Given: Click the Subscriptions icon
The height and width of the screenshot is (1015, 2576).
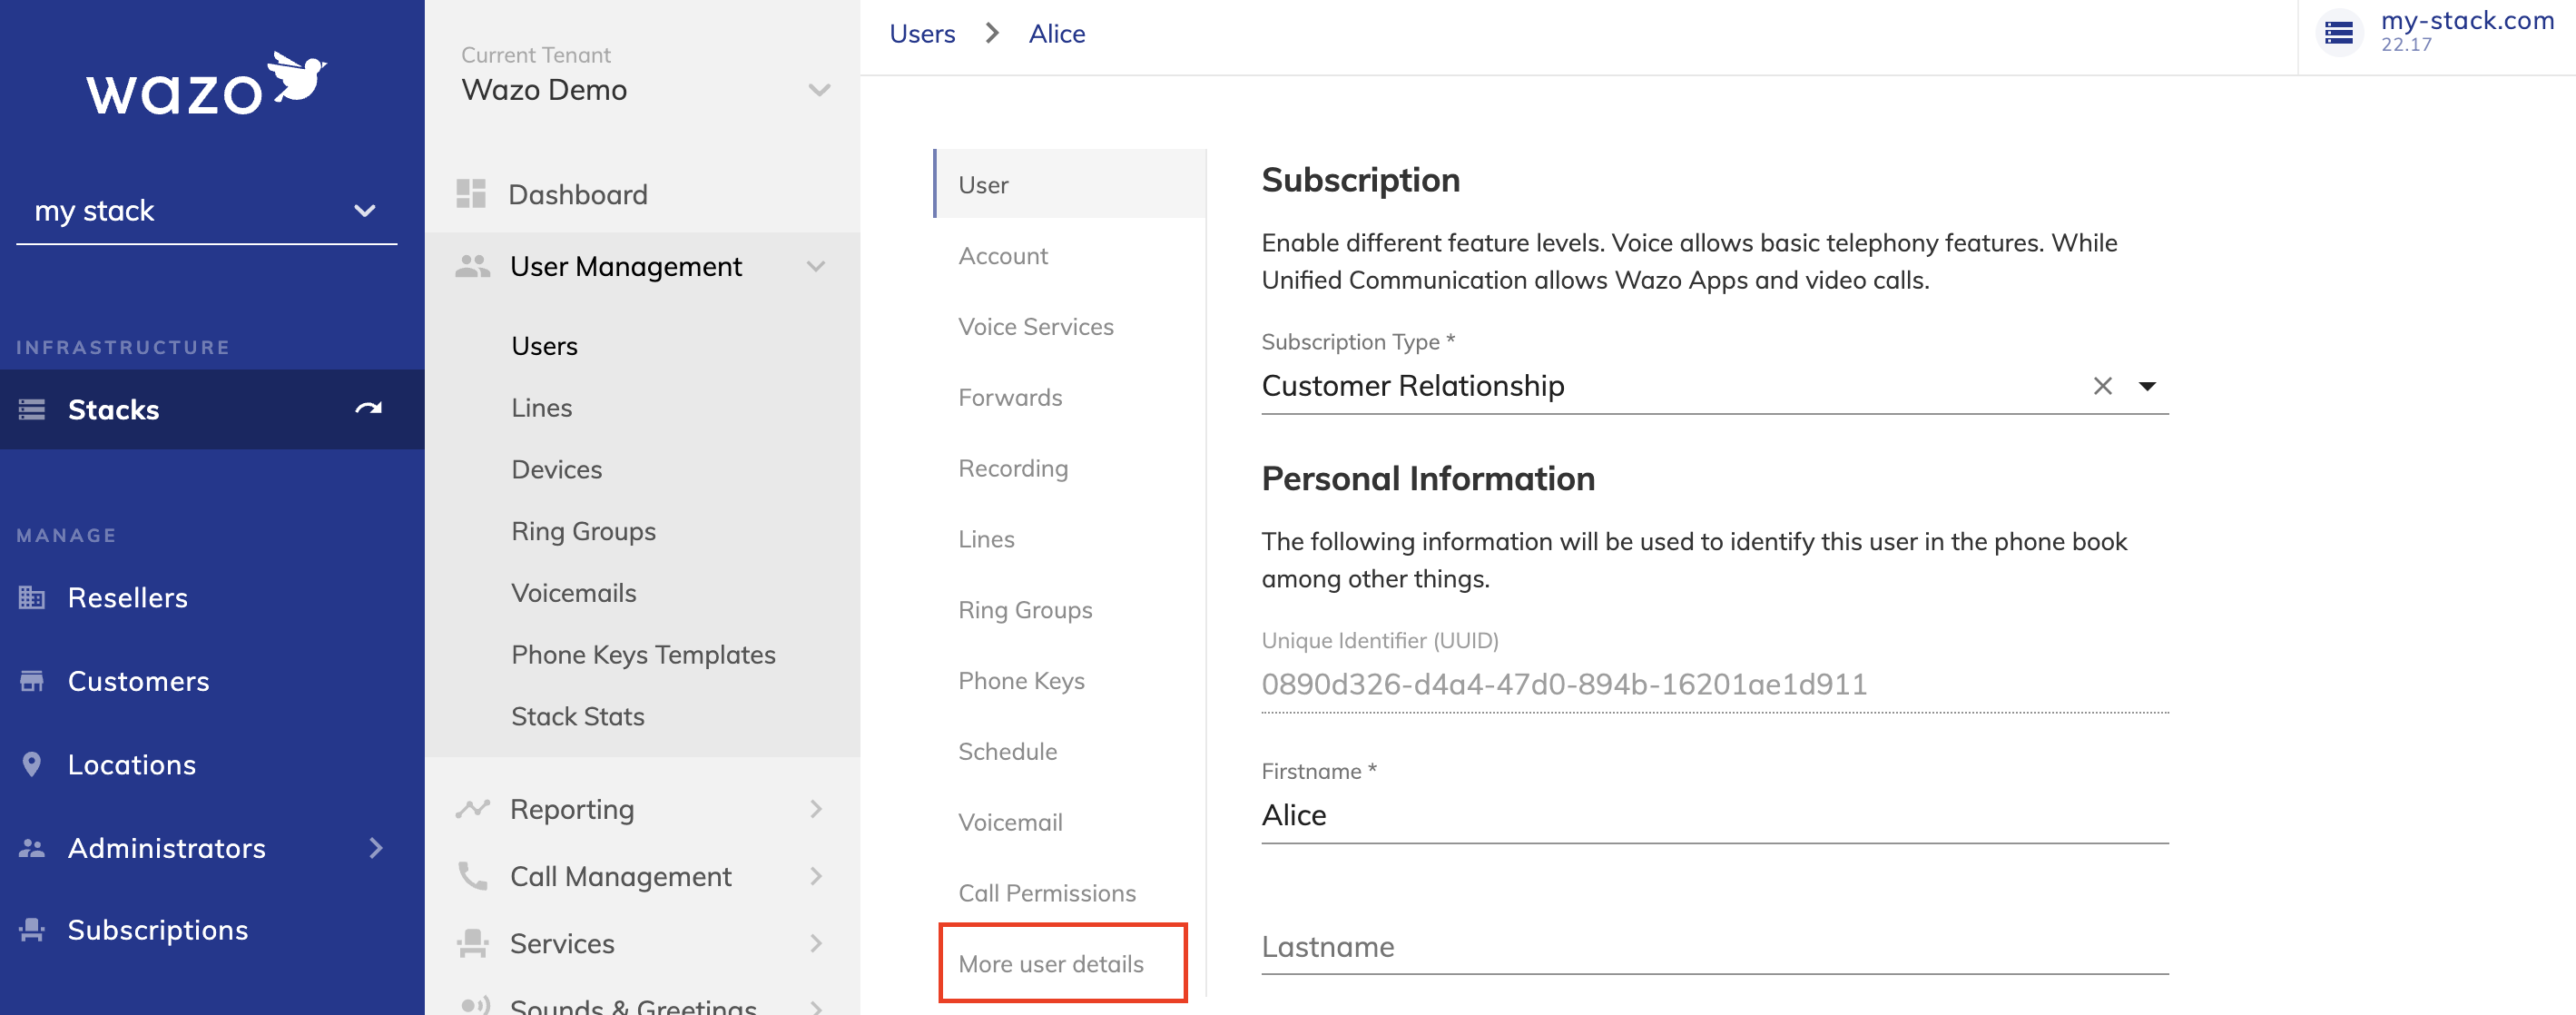Looking at the screenshot, I should coord(32,930).
